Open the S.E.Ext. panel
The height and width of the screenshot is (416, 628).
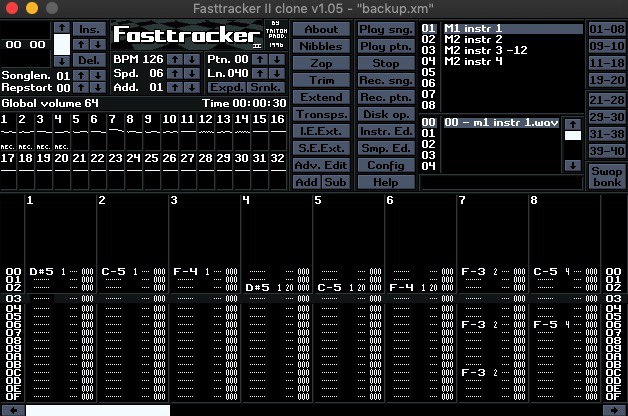[x=321, y=148]
